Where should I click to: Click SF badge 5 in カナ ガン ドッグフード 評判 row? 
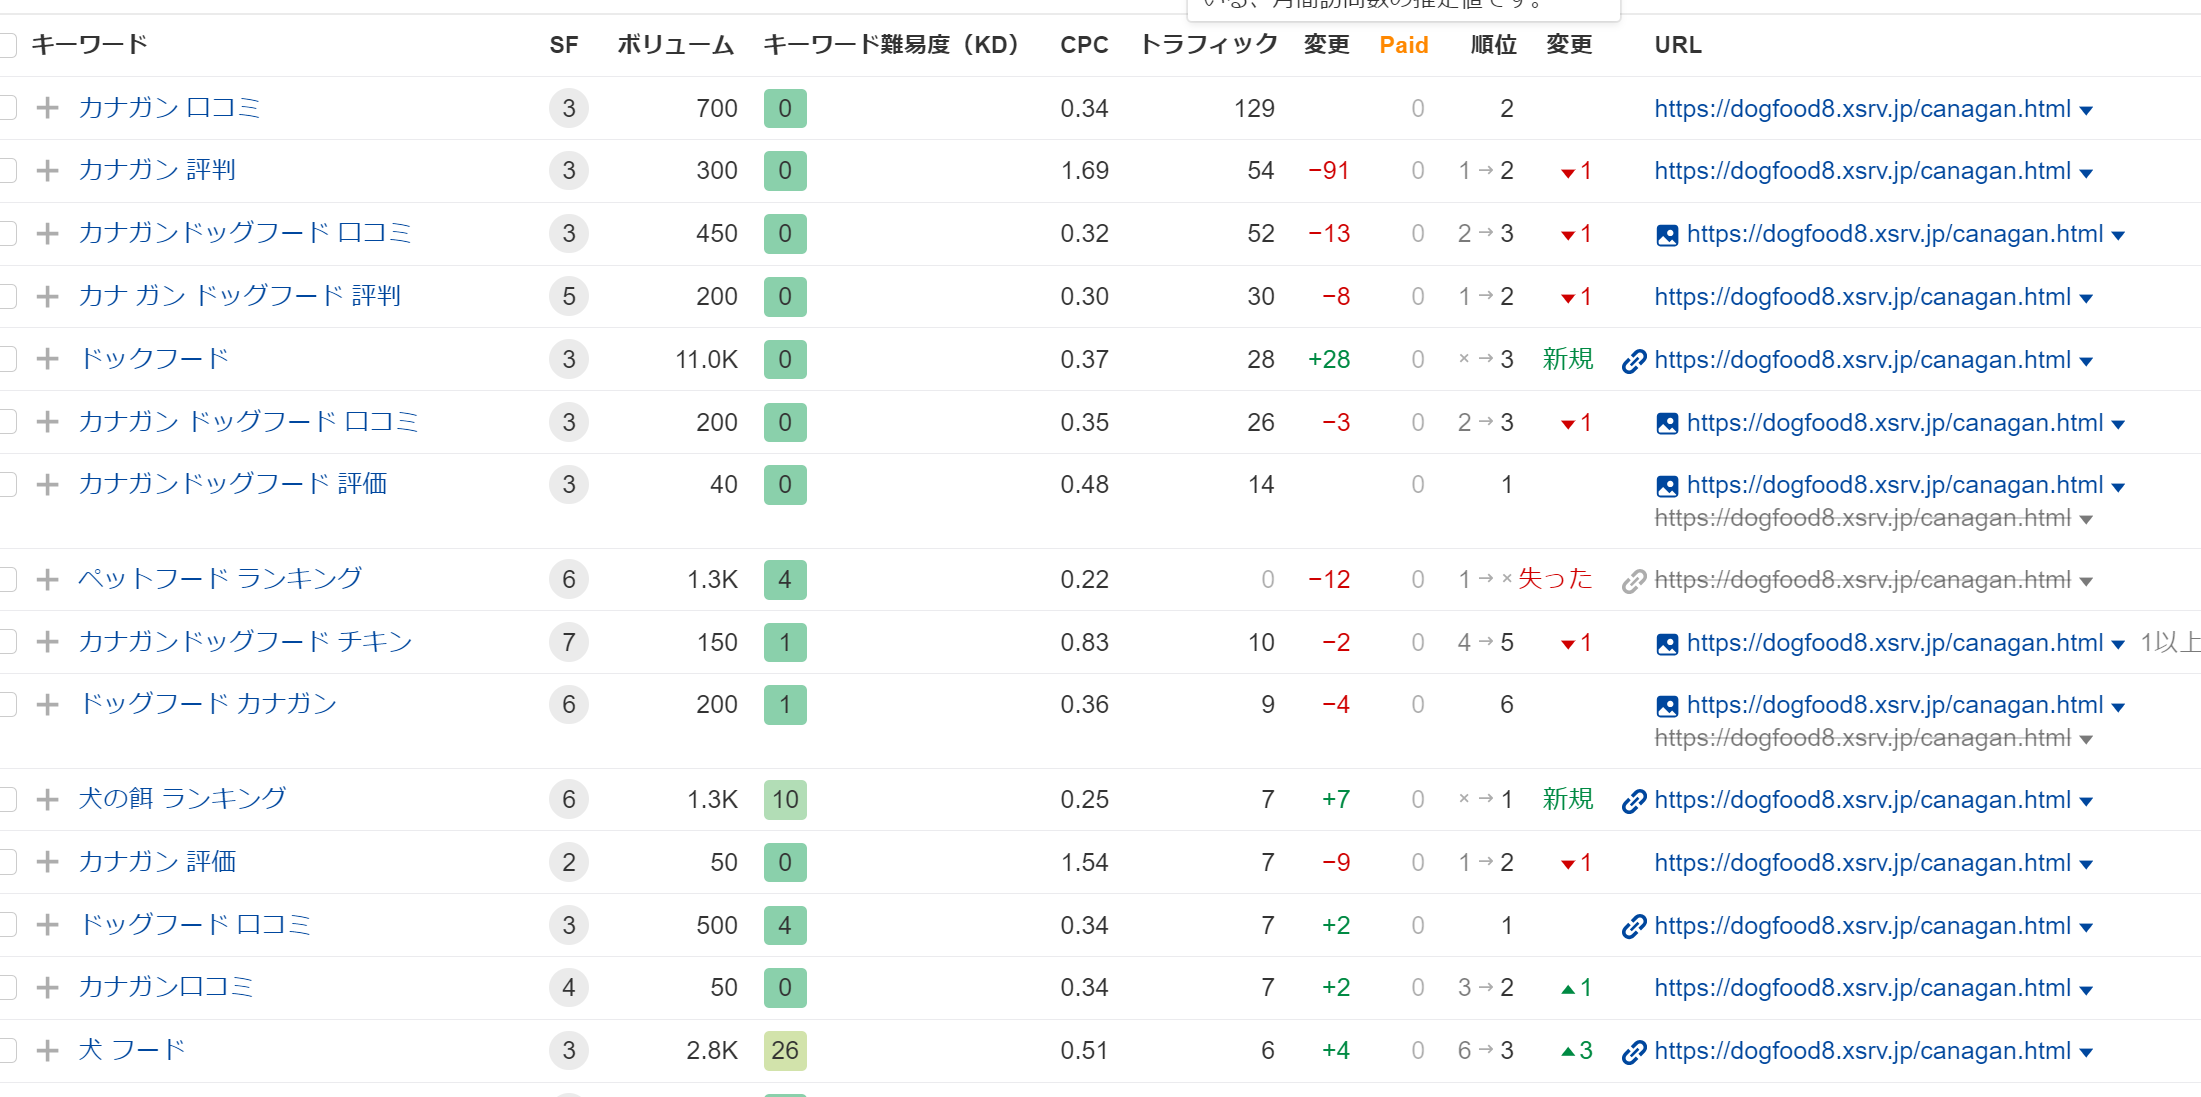point(568,297)
